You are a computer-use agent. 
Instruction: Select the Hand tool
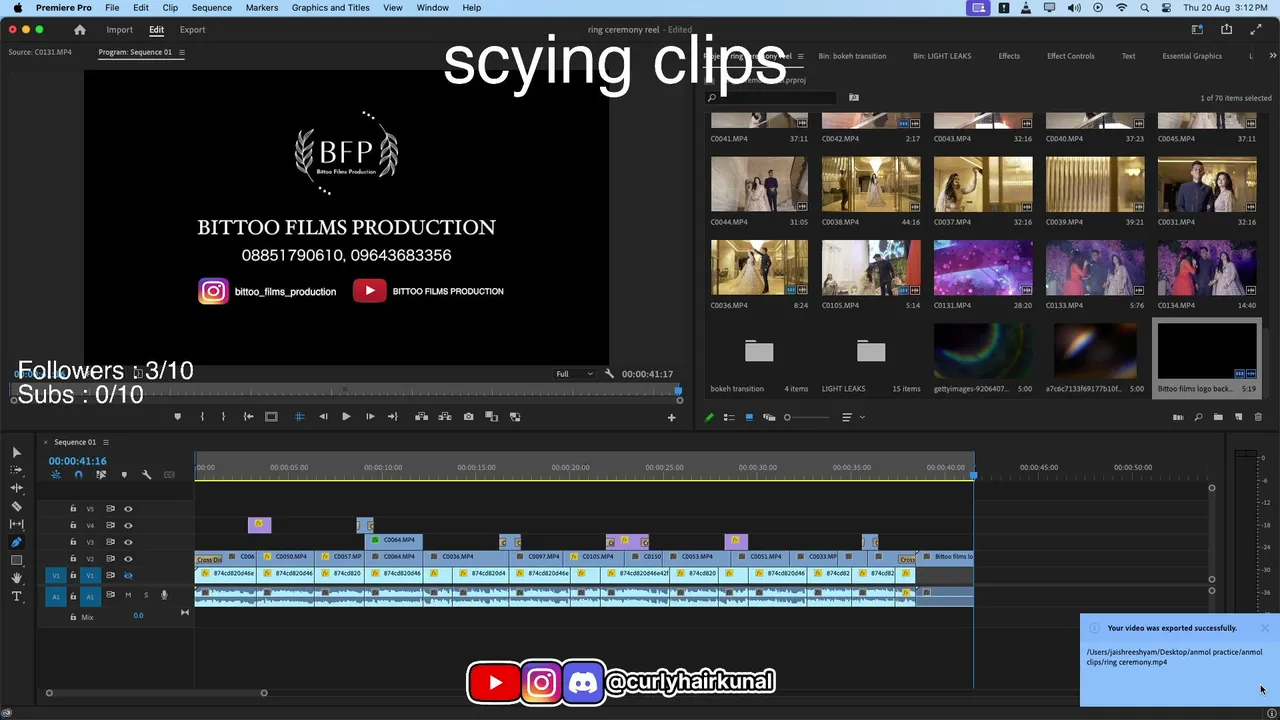(16, 578)
